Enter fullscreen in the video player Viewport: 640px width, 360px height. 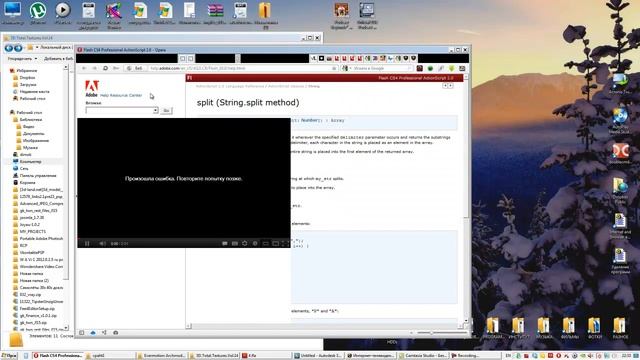(285, 243)
